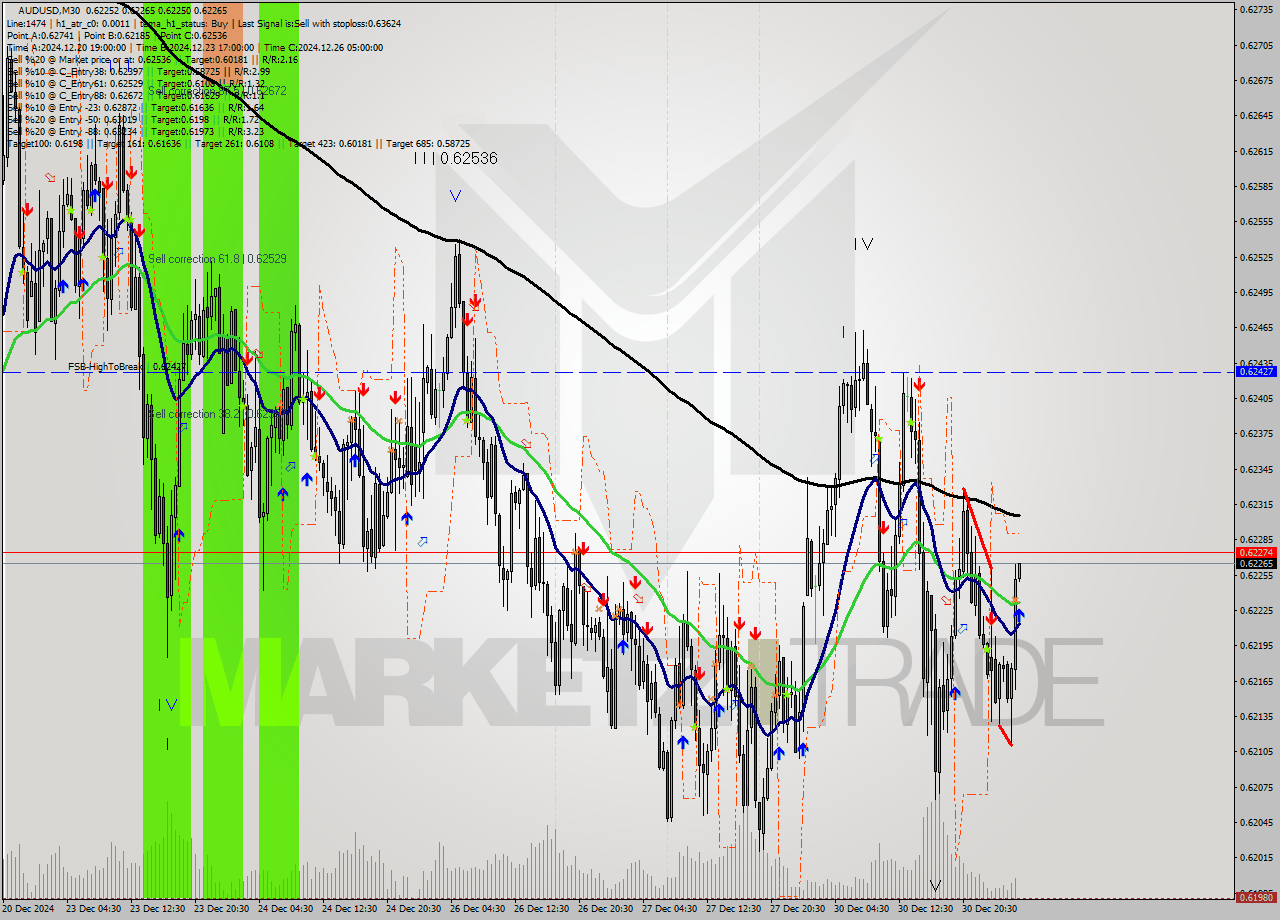The width and height of the screenshot is (1280, 920).
Task: Click the red 0.61980 price tag
Action: coord(1256,896)
